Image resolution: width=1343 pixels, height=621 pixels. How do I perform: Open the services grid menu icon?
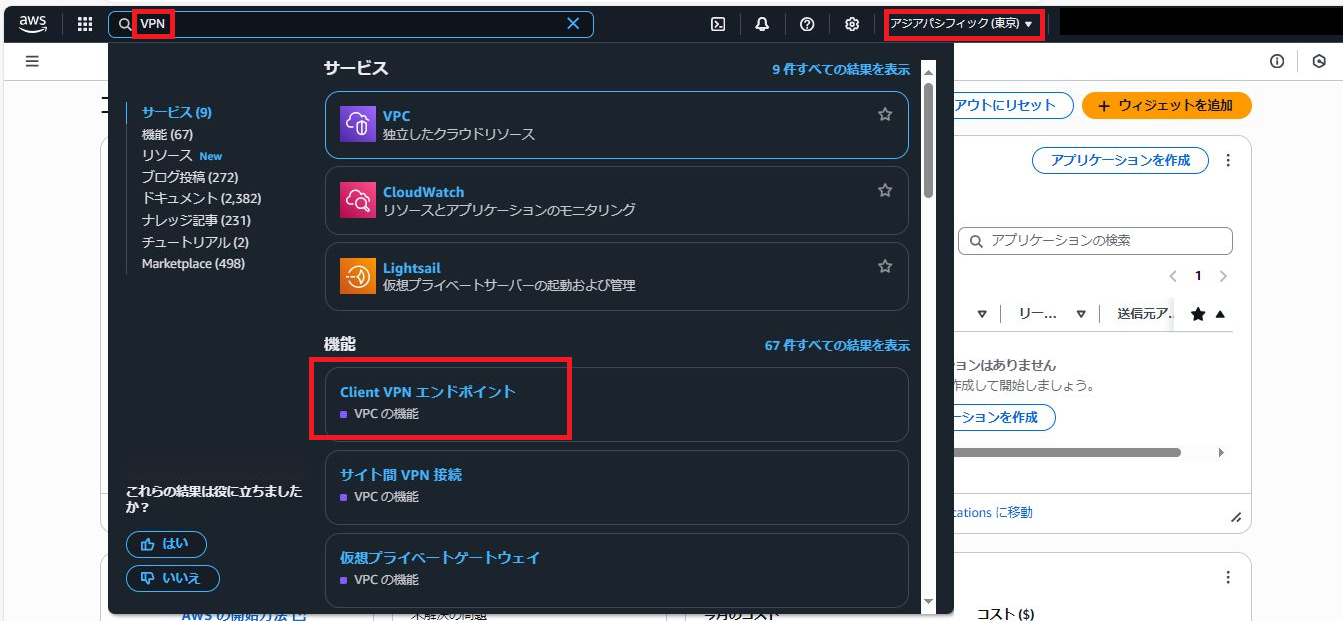(x=85, y=24)
